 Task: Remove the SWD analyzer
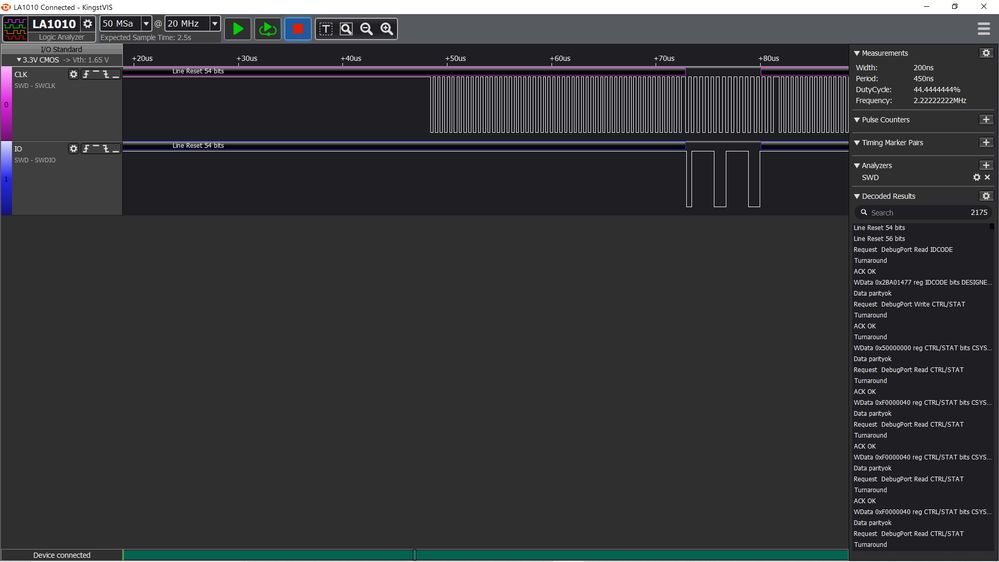[x=988, y=177]
